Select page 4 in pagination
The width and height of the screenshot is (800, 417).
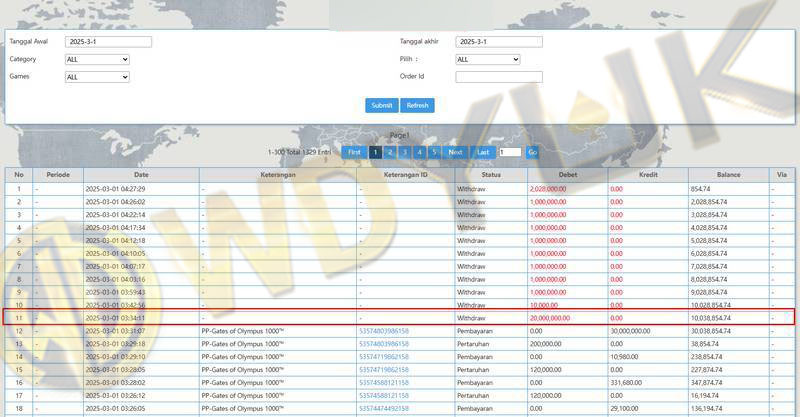tap(420, 152)
